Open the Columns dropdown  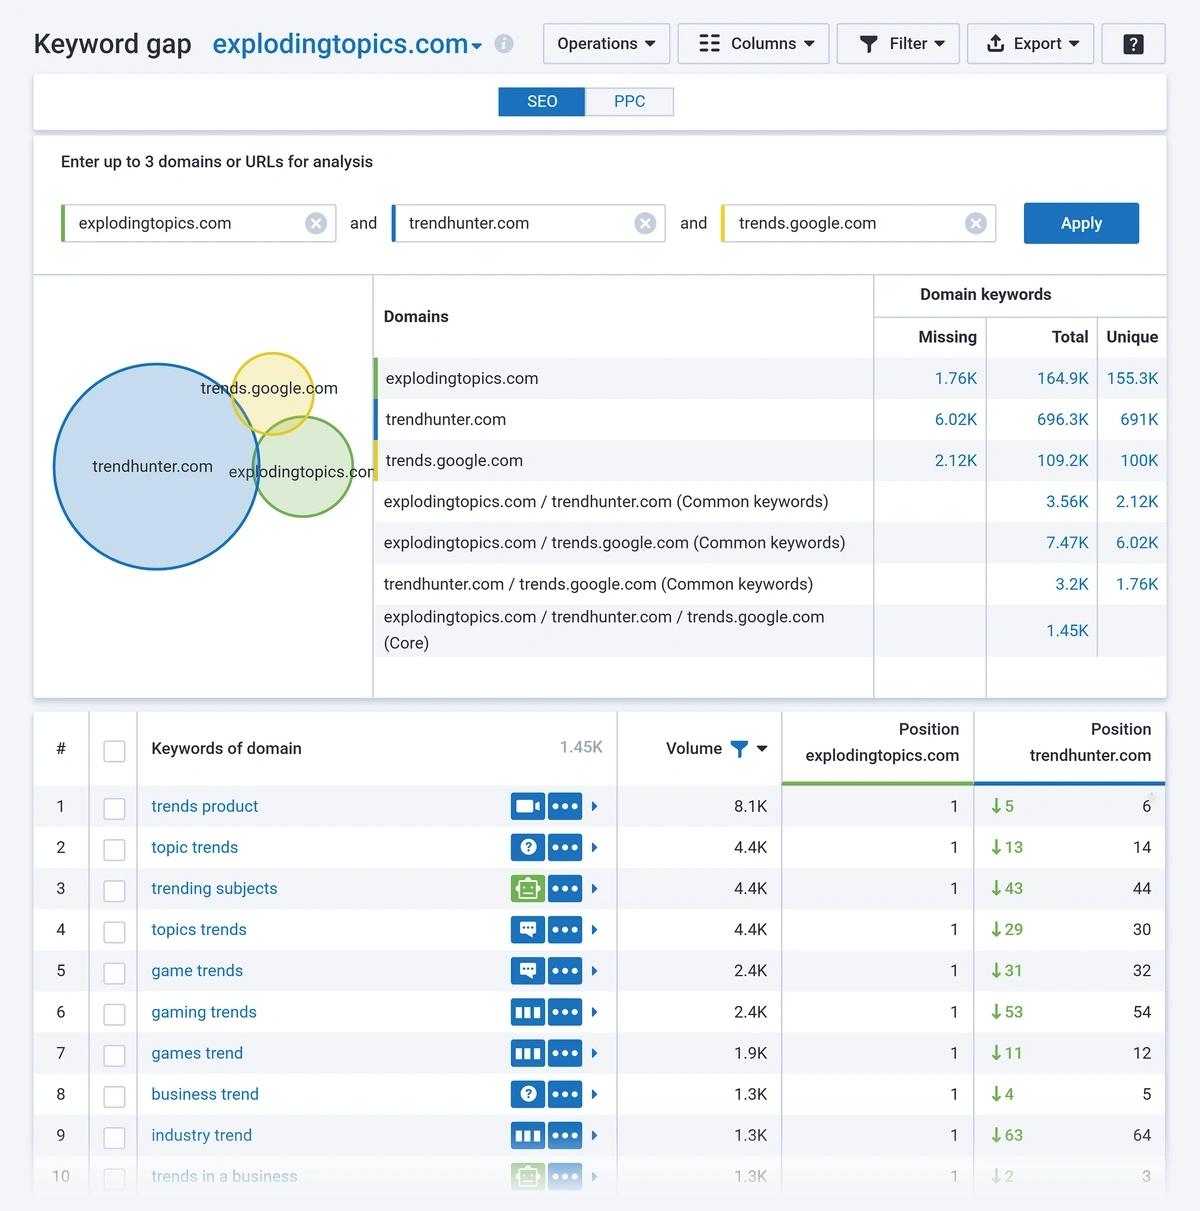[753, 44]
